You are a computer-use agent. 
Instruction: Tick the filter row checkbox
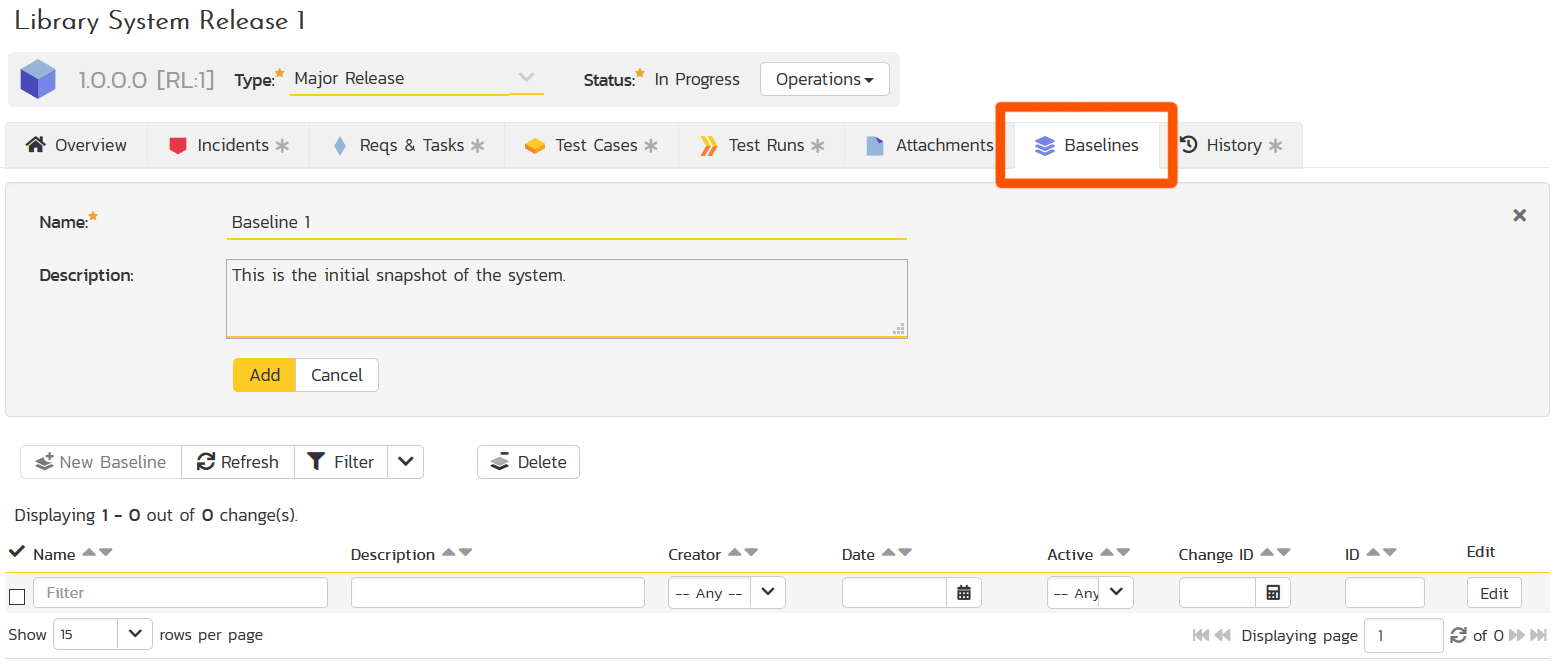coord(17,597)
